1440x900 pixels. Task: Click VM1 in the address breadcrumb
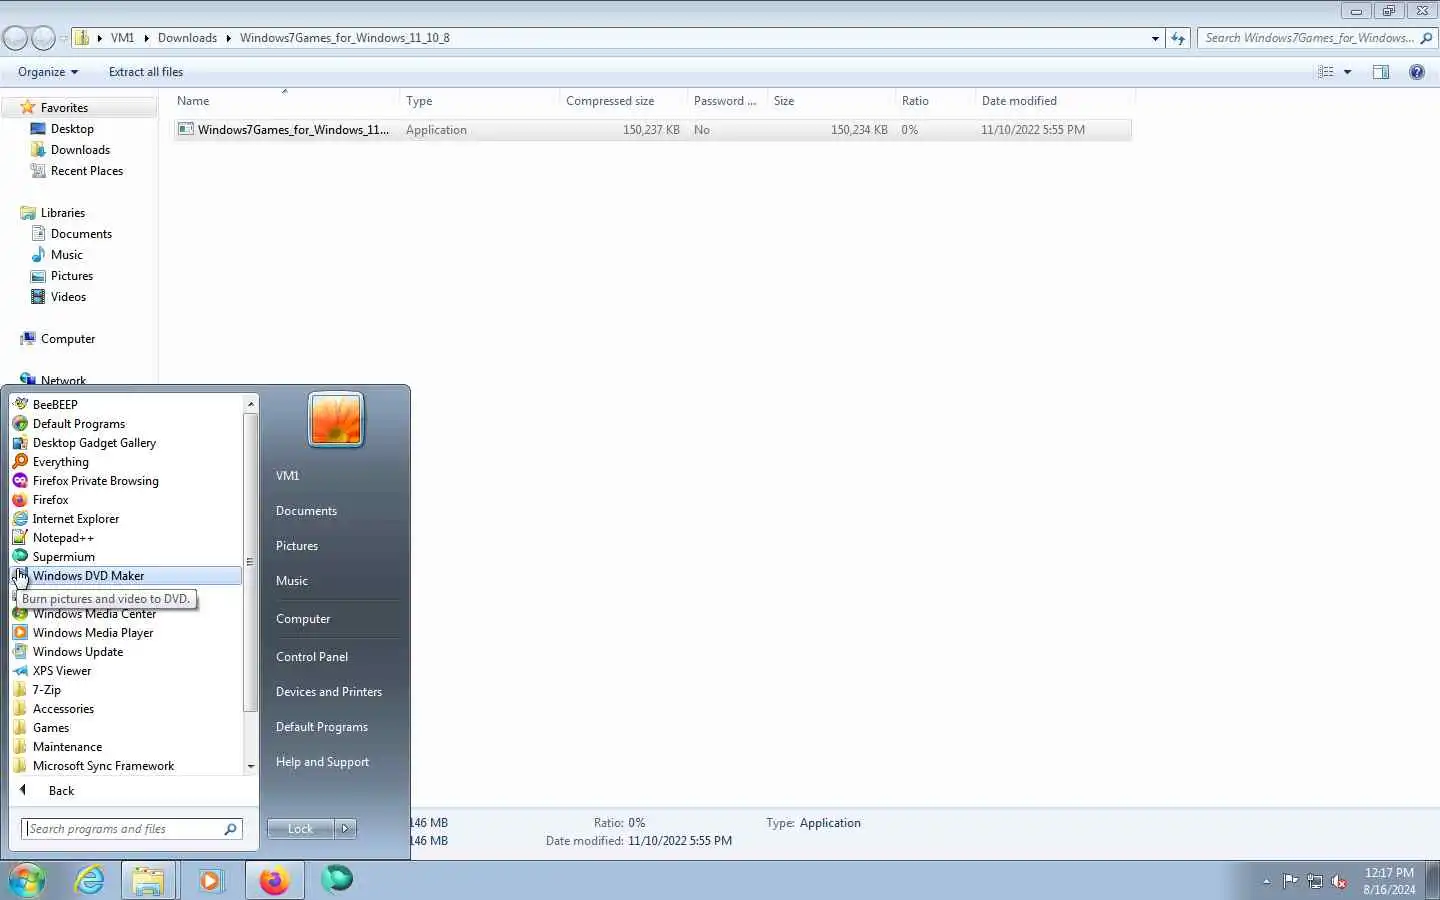pos(122,38)
